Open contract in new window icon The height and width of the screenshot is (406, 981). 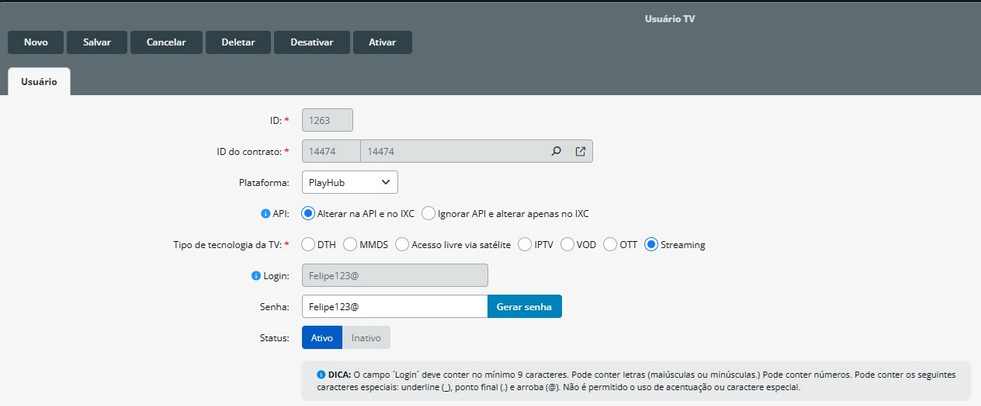coord(581,152)
